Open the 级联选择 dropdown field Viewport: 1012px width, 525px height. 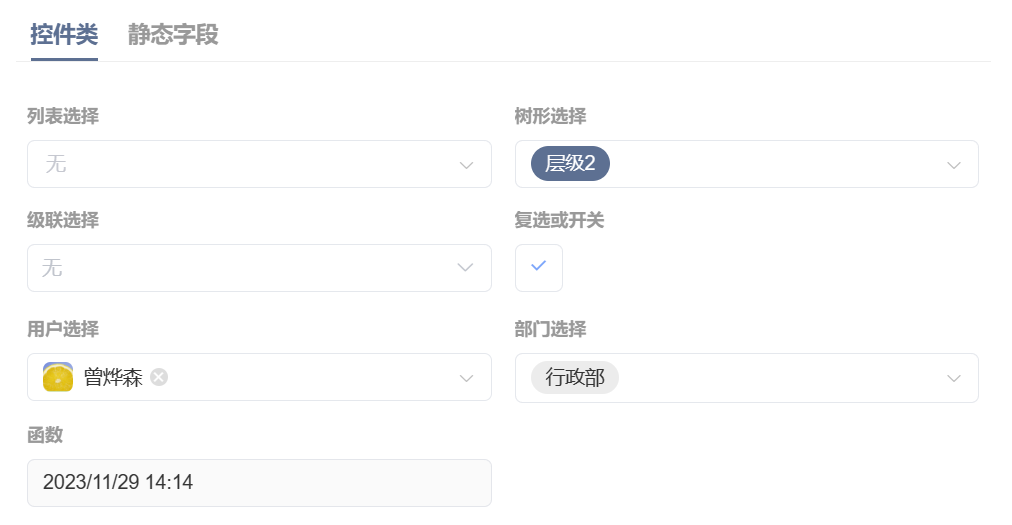pyautogui.click(x=240, y=268)
